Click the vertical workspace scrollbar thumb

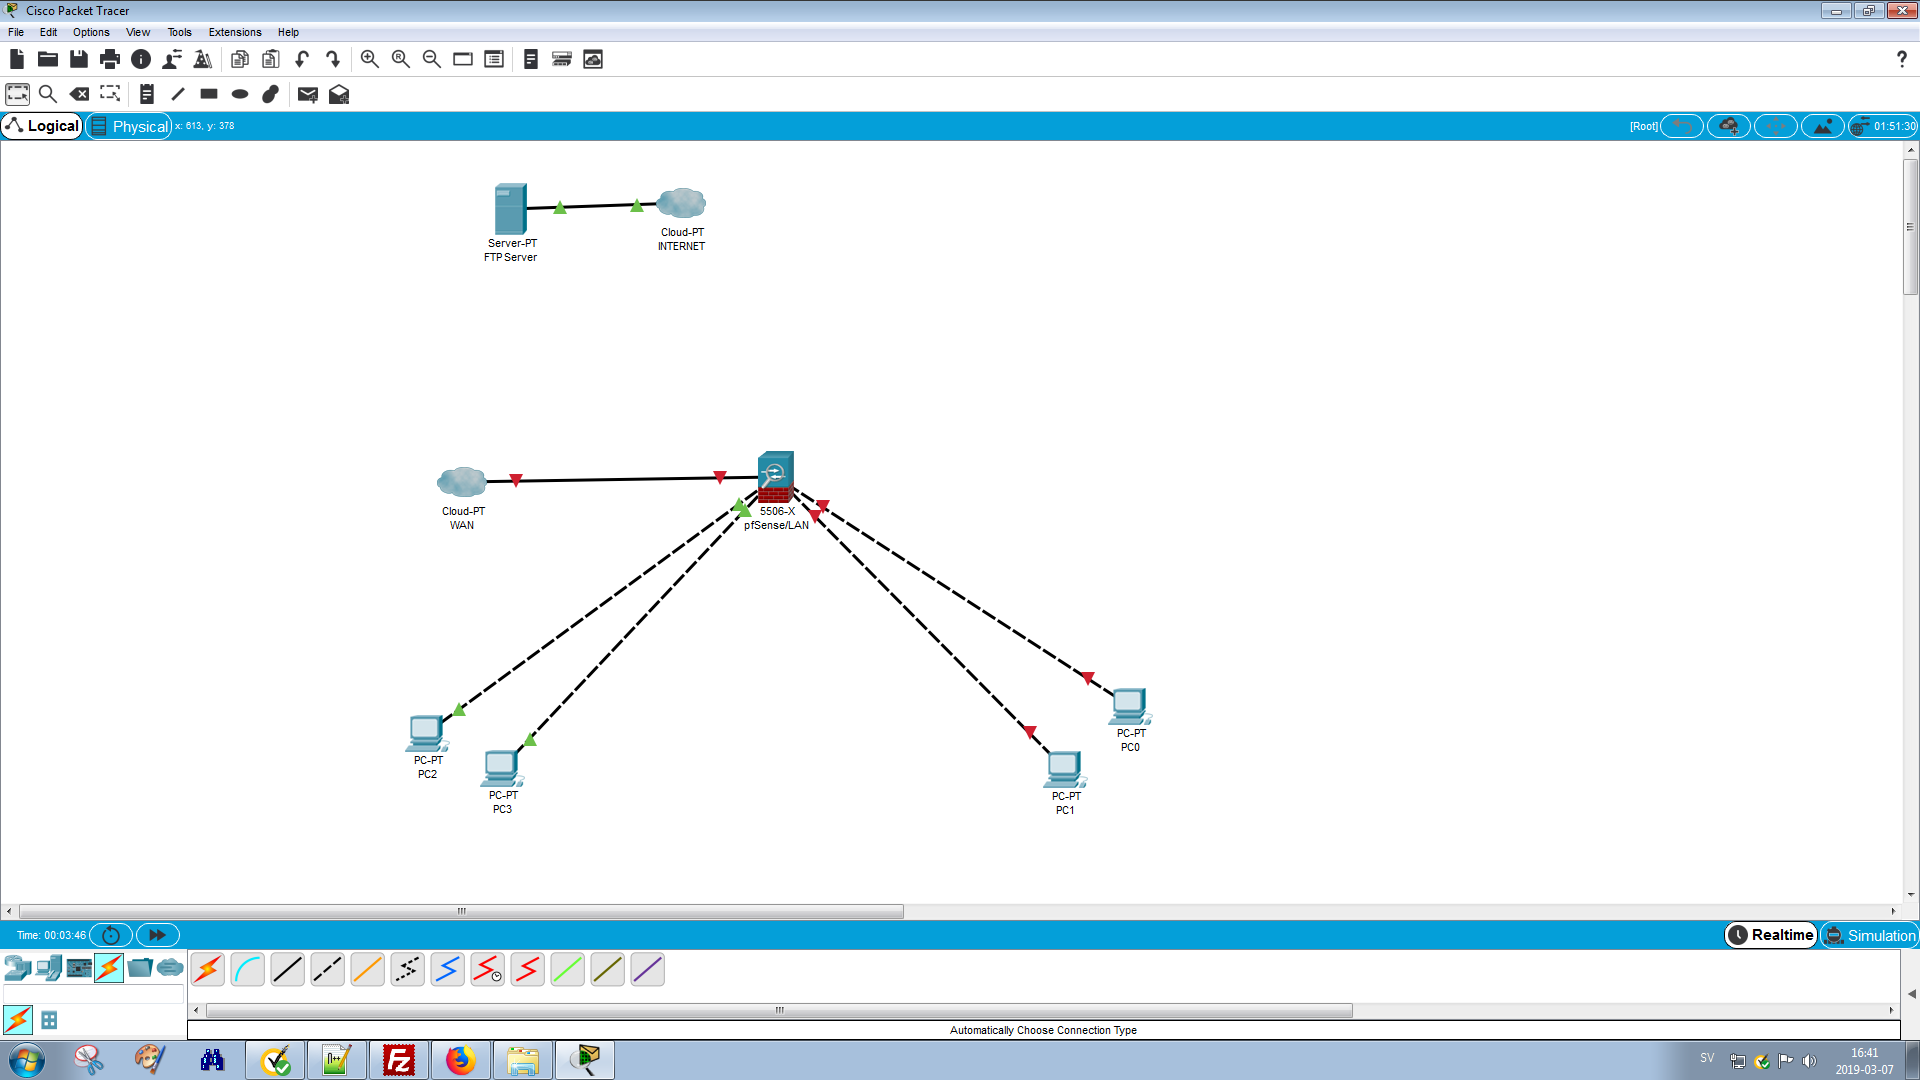(x=1910, y=226)
